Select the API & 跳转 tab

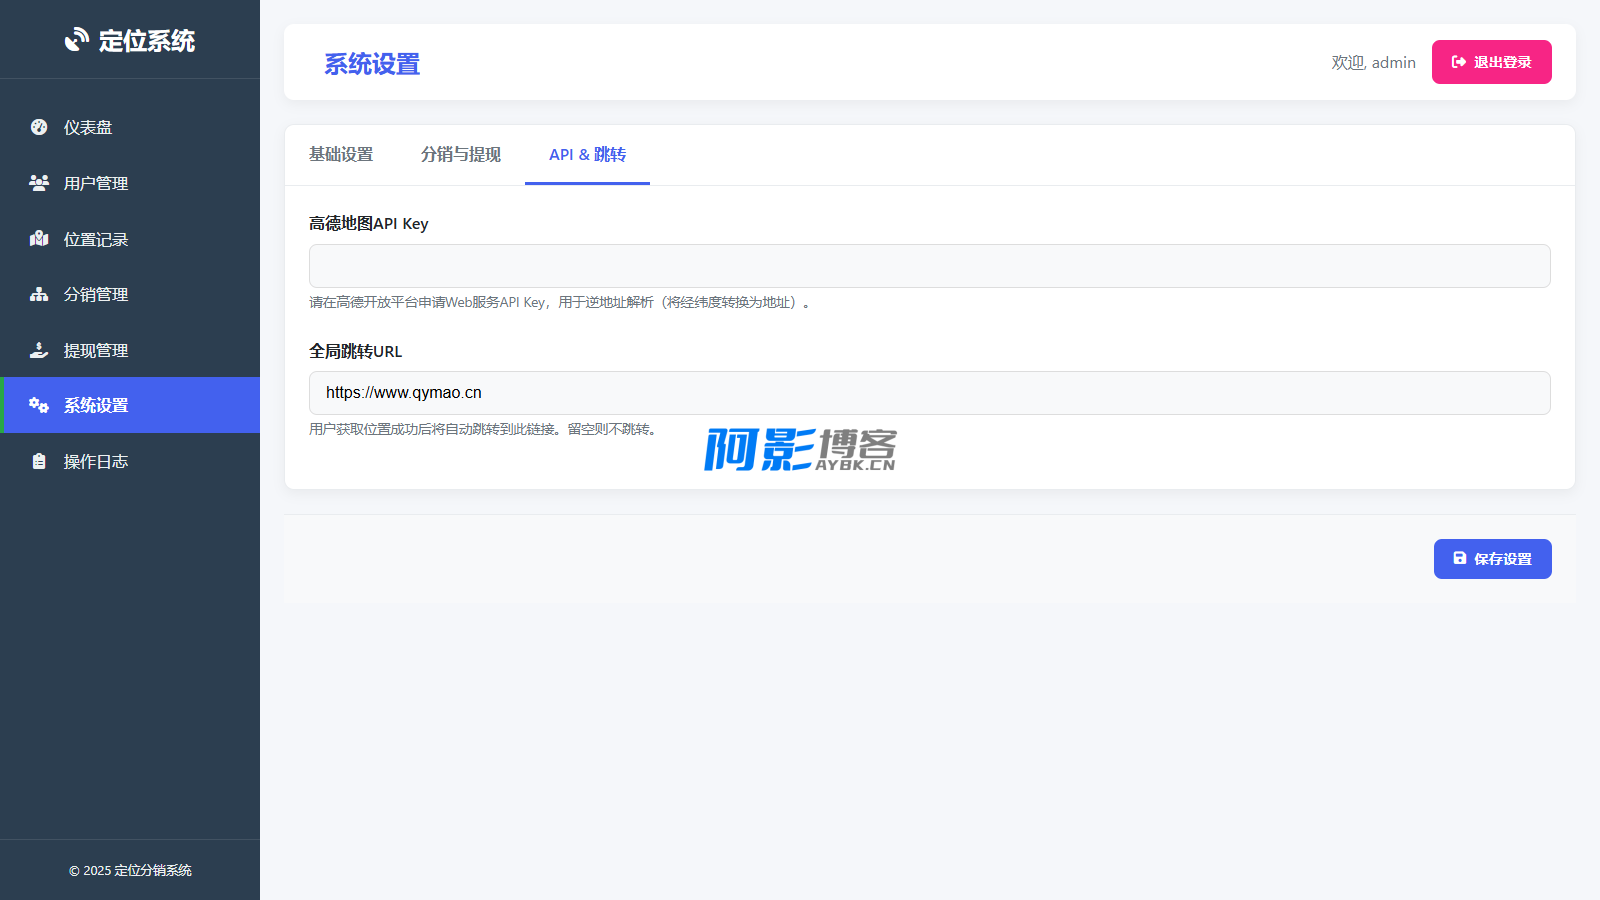click(x=587, y=155)
